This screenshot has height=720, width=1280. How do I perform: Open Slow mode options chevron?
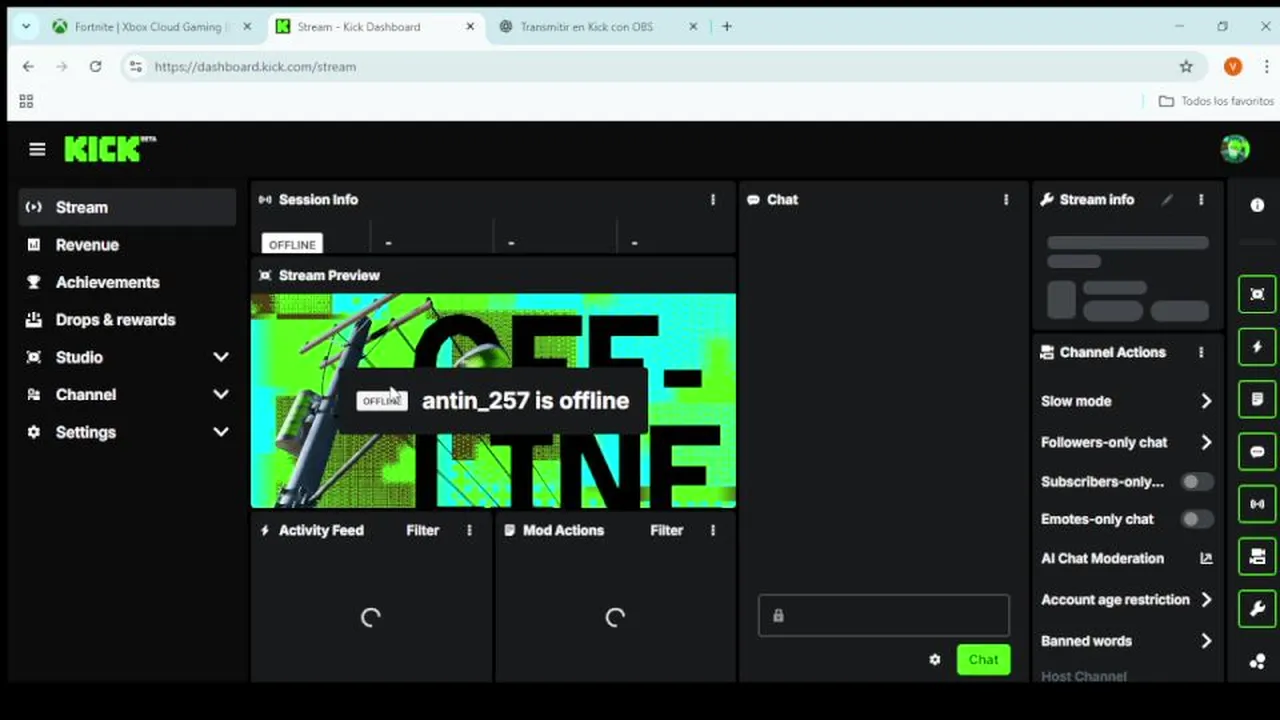[1206, 401]
